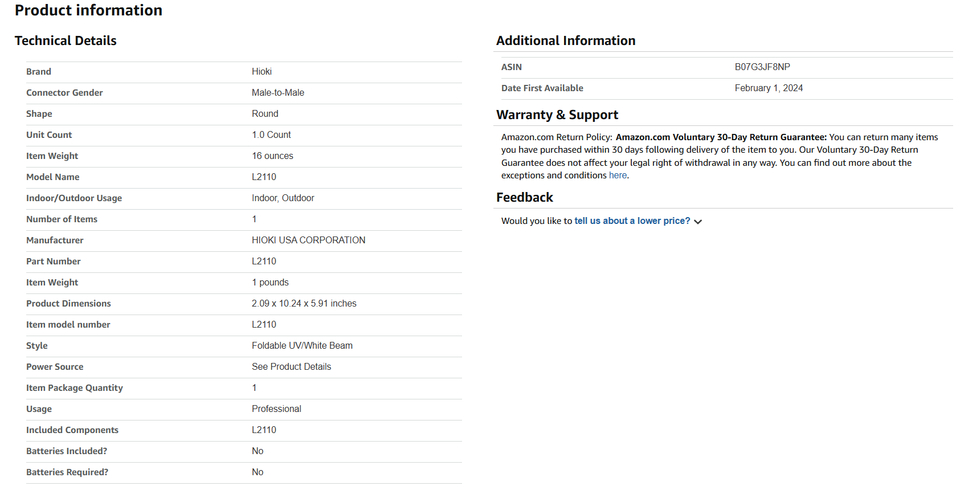
Task: Click the '16 ounces' weight value
Action: point(272,156)
